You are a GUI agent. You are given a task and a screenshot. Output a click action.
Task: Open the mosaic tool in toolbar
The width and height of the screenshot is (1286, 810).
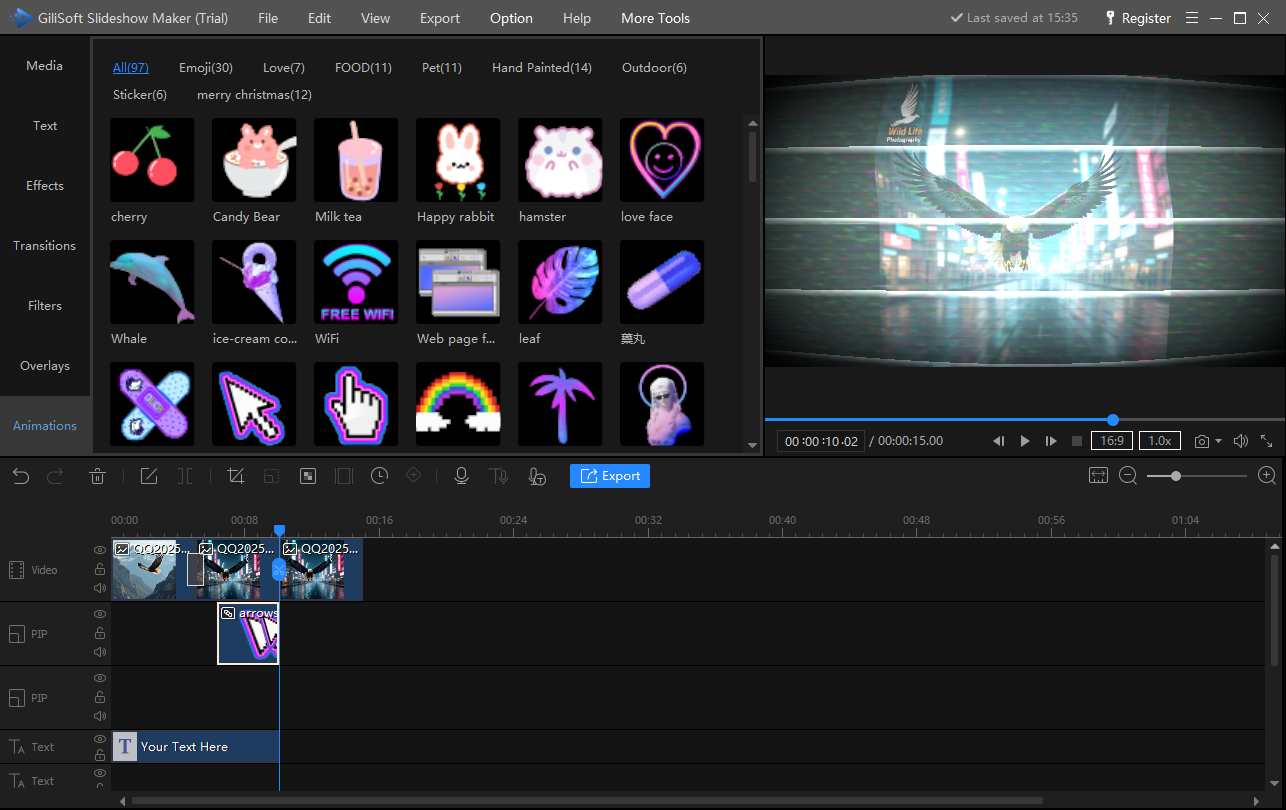pyautogui.click(x=308, y=476)
